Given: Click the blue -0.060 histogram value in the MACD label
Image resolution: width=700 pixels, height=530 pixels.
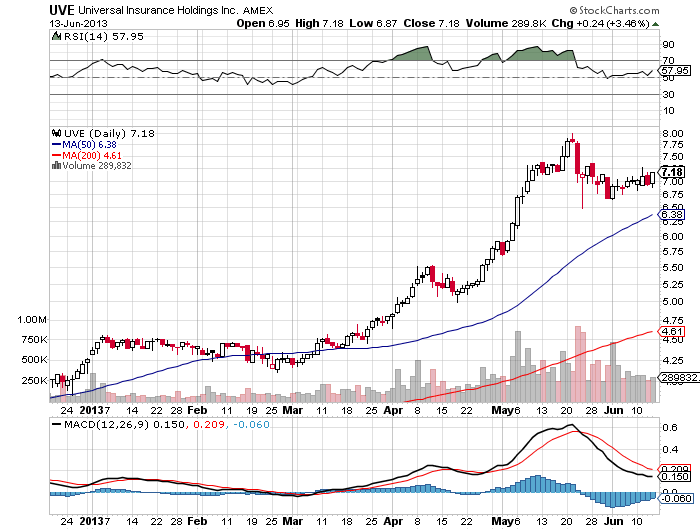Looking at the screenshot, I should click(x=251, y=424).
